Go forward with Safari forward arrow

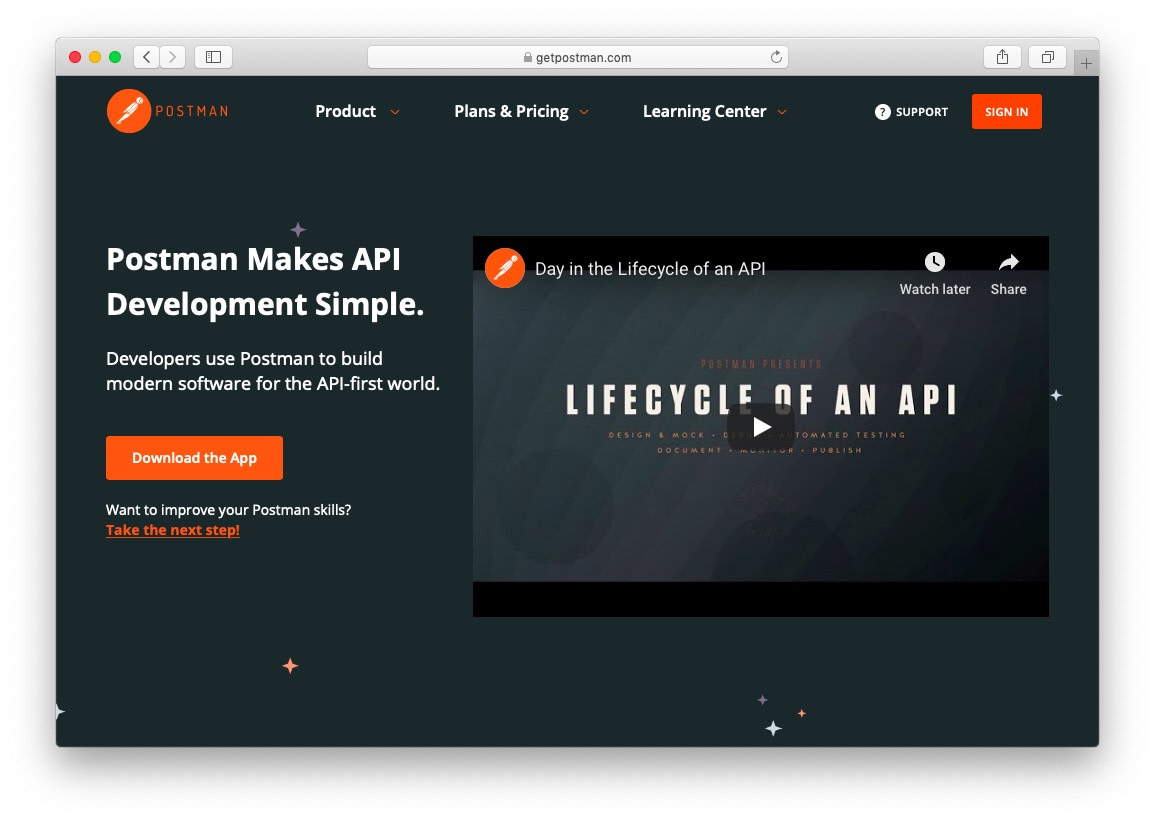coord(172,57)
